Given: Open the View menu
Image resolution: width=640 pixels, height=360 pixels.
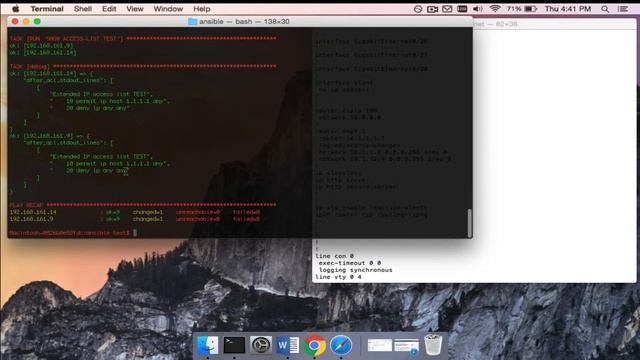Looking at the screenshot, I should pyautogui.click(x=135, y=9).
